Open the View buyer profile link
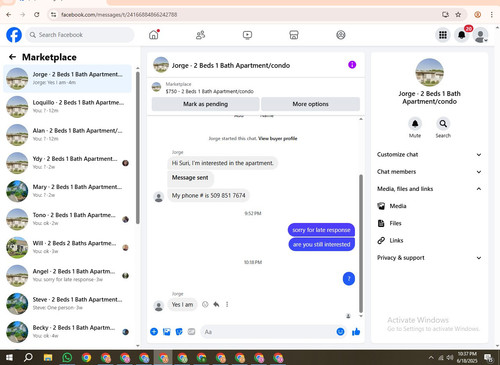500x365 pixels. coord(278,138)
